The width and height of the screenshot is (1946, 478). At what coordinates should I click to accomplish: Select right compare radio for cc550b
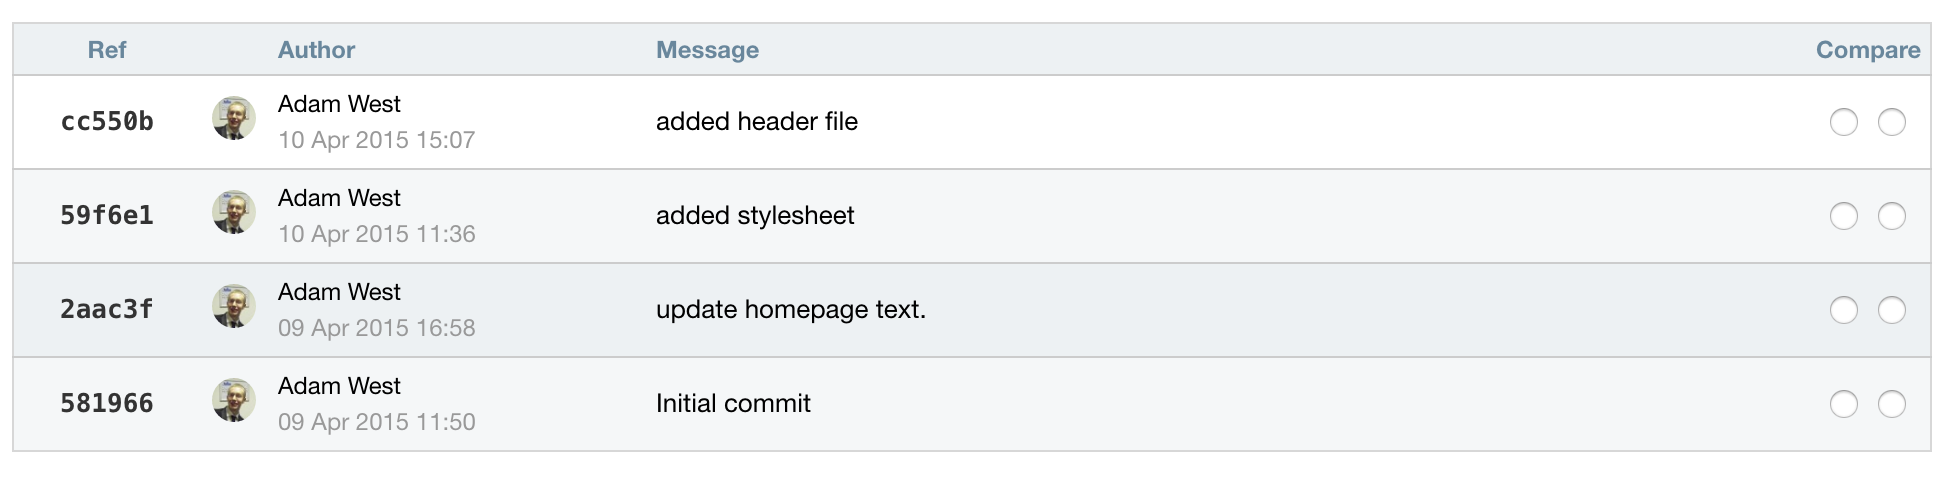(1891, 122)
